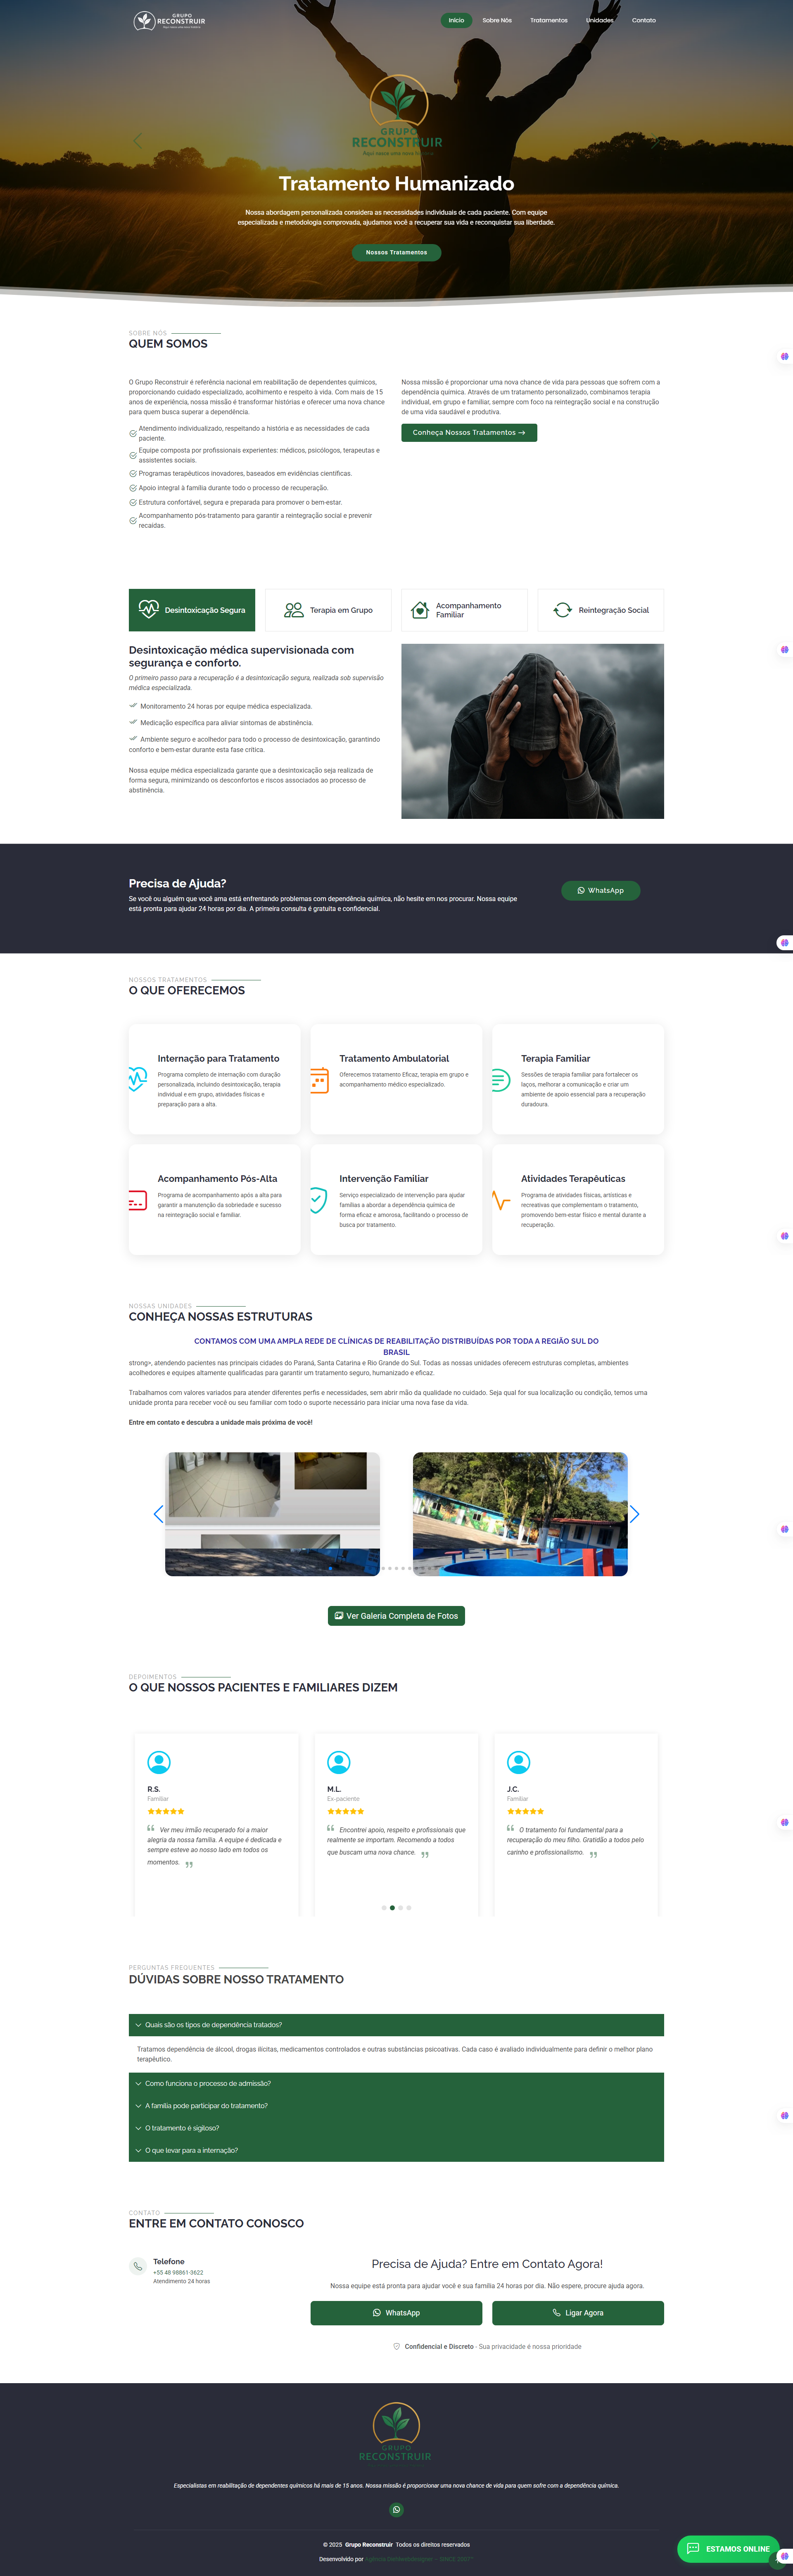This screenshot has height=2576, width=793.
Task: Click the Ver Galeria Completa de Fotos button
Action: tap(396, 1615)
